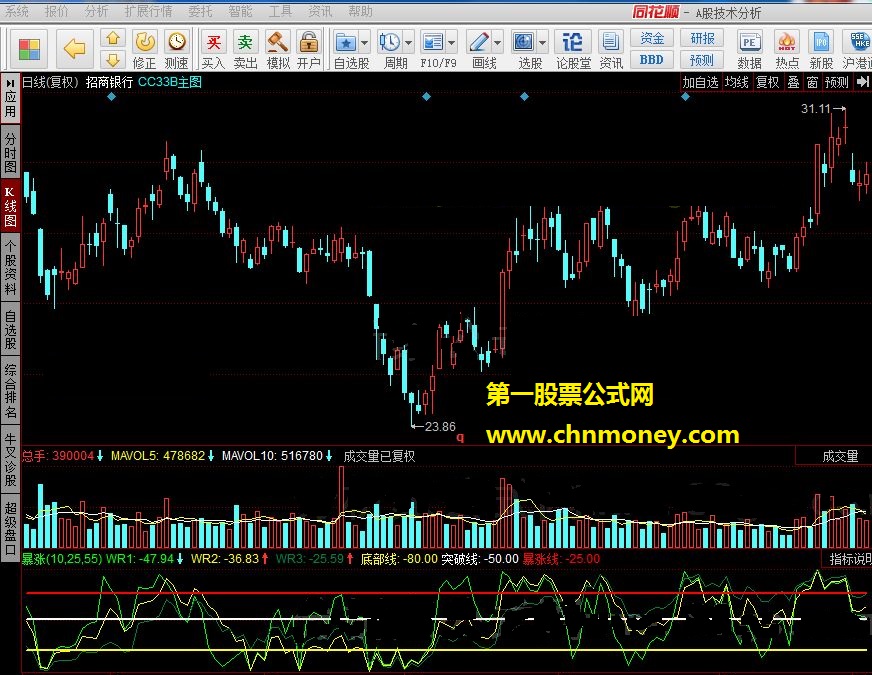Click the 资金 button
872x675 pixels.
[x=652, y=38]
